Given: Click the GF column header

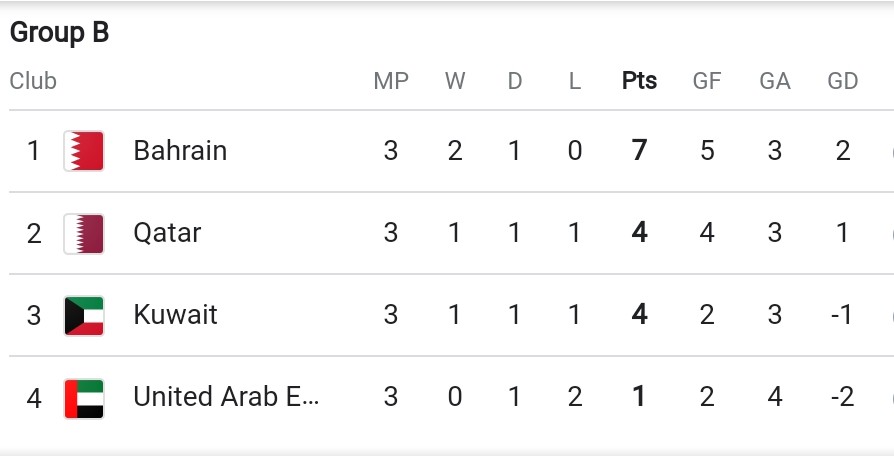Looking at the screenshot, I should 707,81.
